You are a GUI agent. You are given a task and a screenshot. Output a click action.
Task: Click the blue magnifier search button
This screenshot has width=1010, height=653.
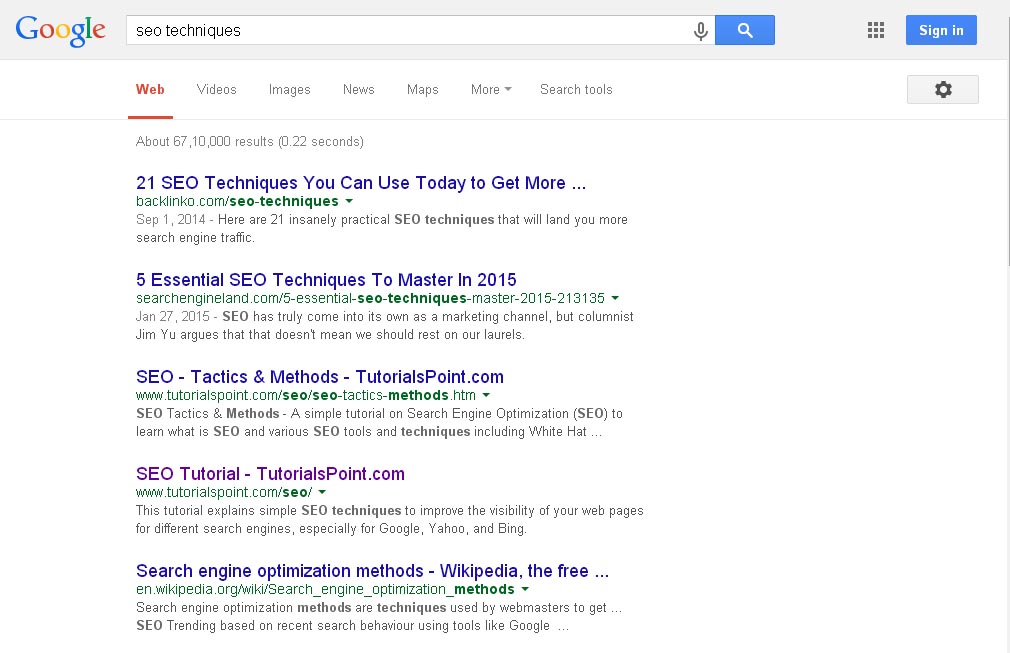pos(745,30)
